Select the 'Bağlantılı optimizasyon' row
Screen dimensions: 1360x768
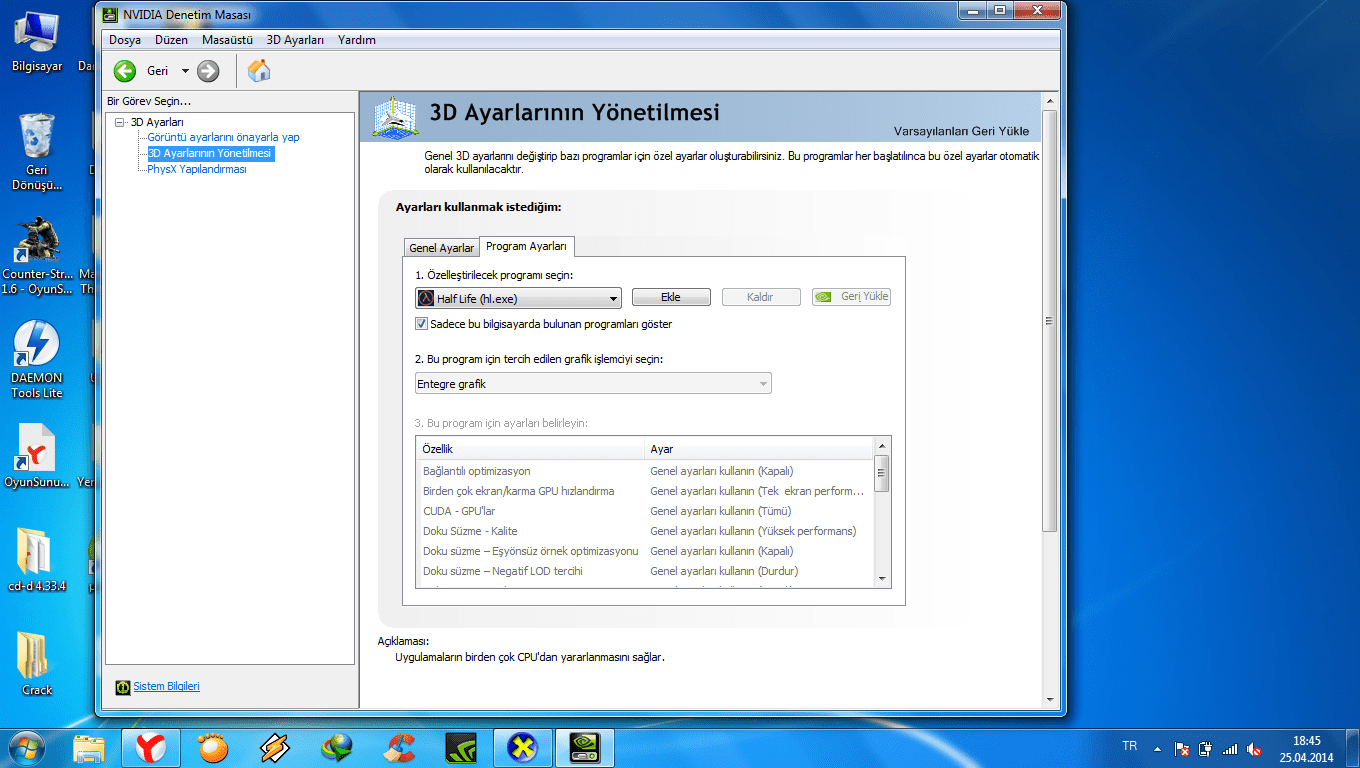click(x=645, y=471)
